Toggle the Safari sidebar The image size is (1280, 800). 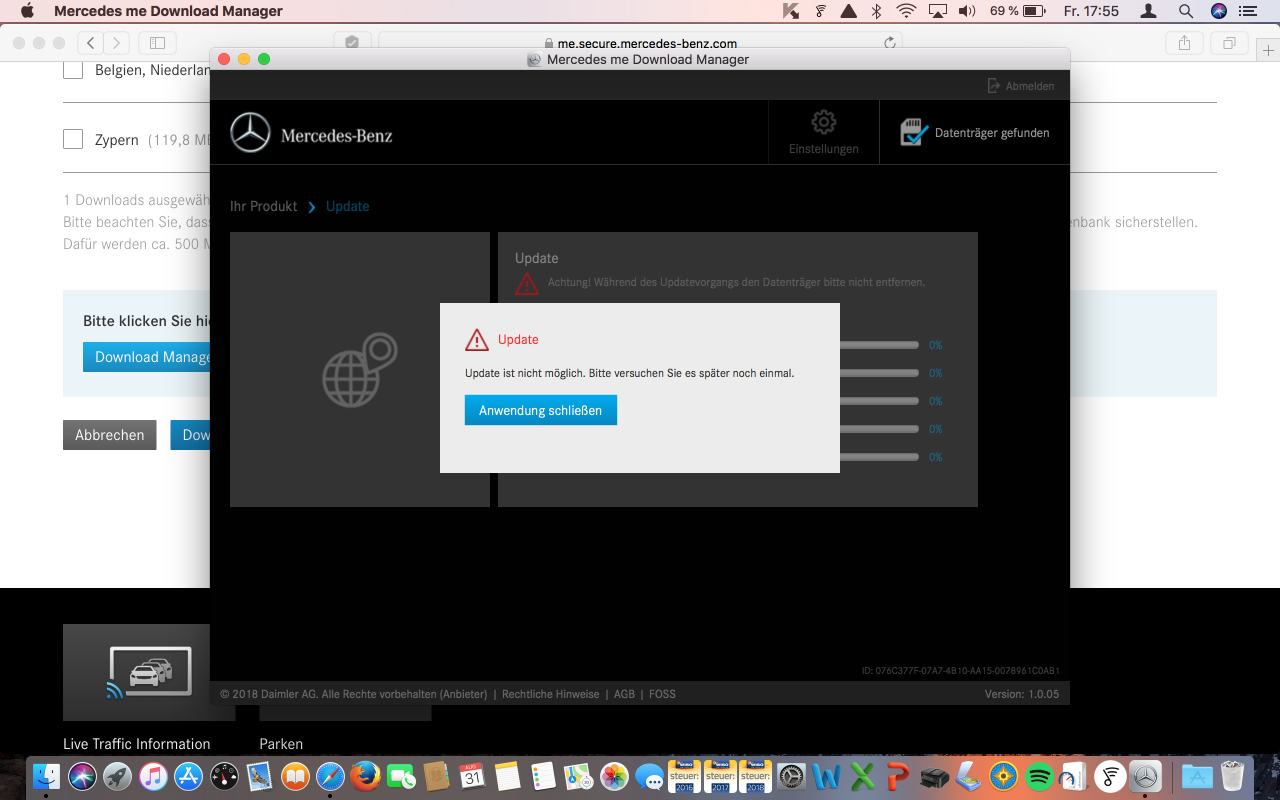pos(157,43)
